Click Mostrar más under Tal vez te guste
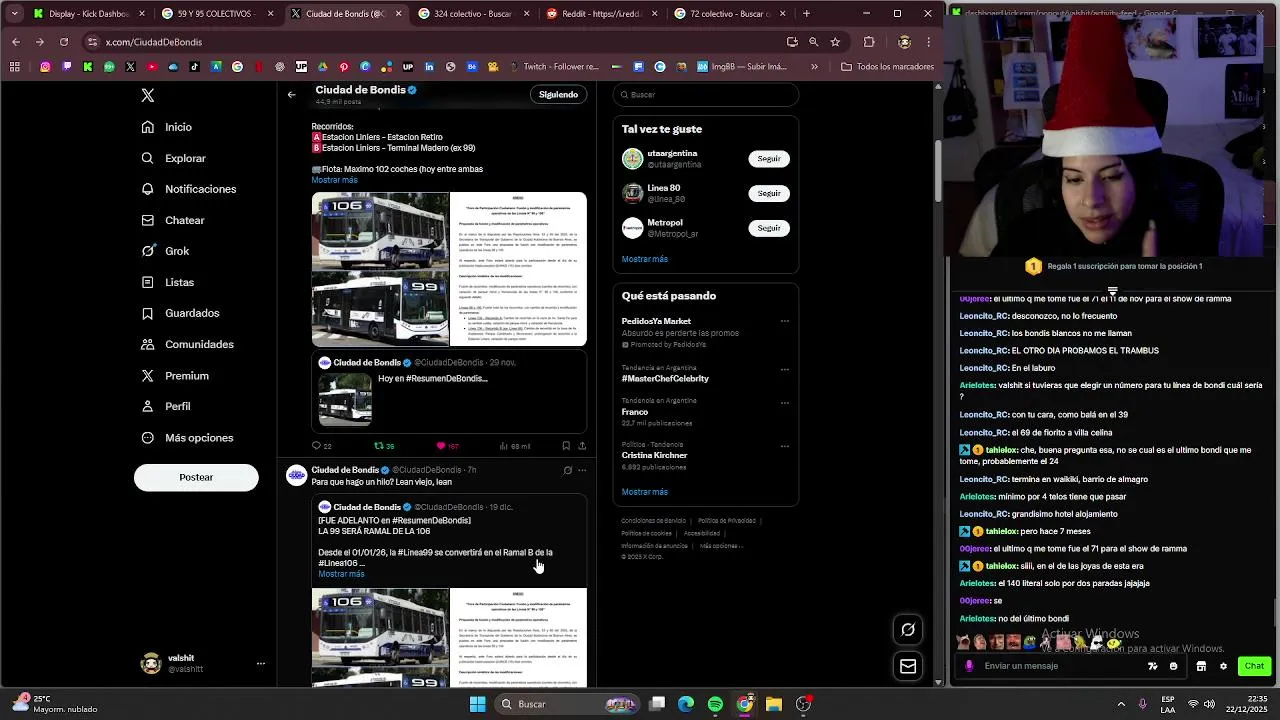Screen dimensions: 1280x720 click(645, 259)
